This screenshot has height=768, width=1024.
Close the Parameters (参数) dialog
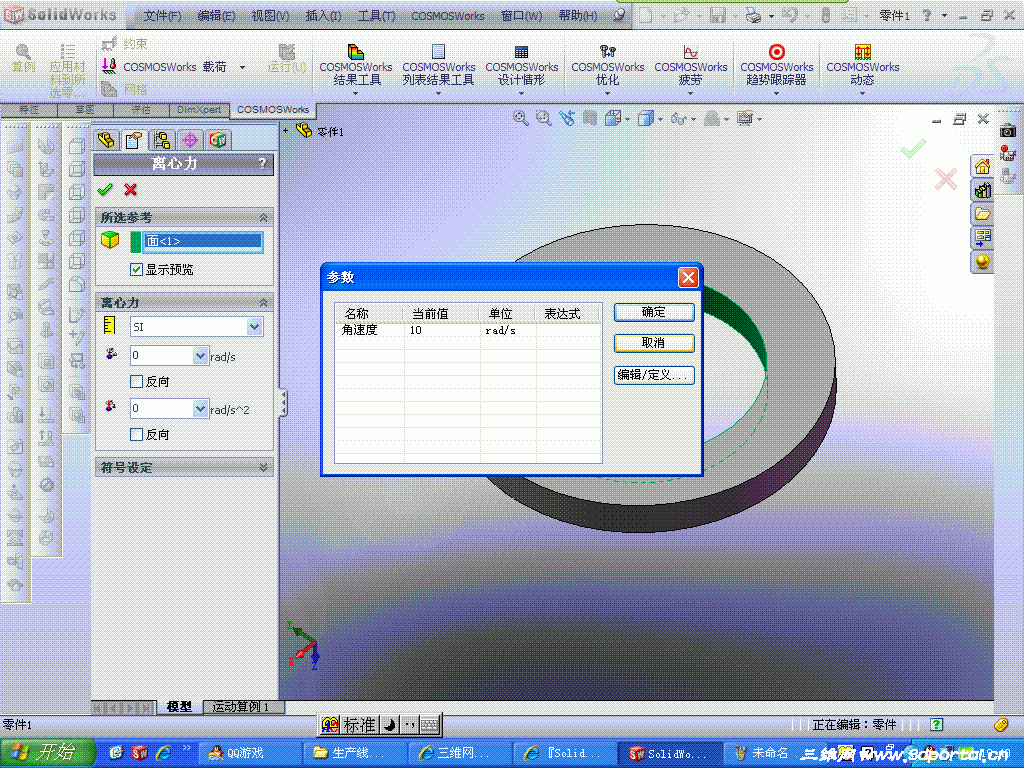688,278
